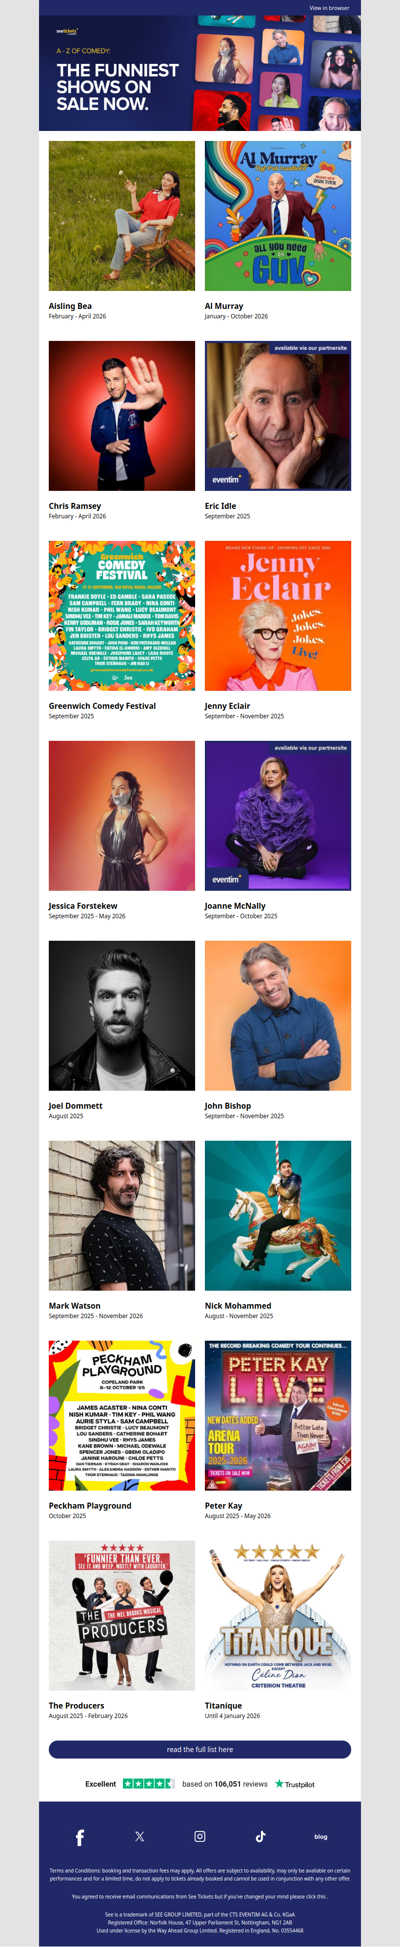Open Eric Idle eventim image
The height and width of the screenshot is (1947, 400).
278,416
